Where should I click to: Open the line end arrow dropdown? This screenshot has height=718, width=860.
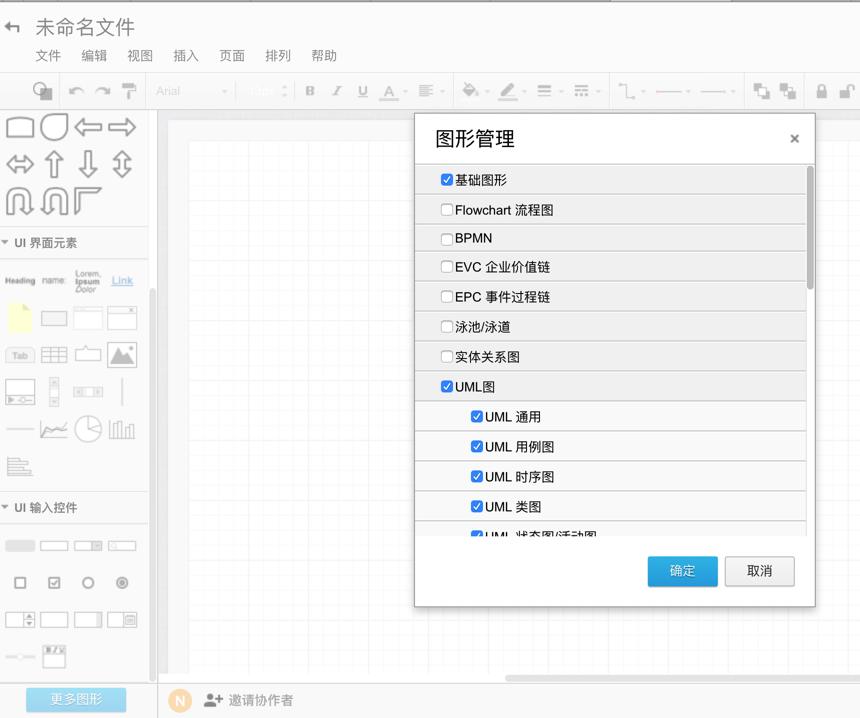(x=717, y=92)
